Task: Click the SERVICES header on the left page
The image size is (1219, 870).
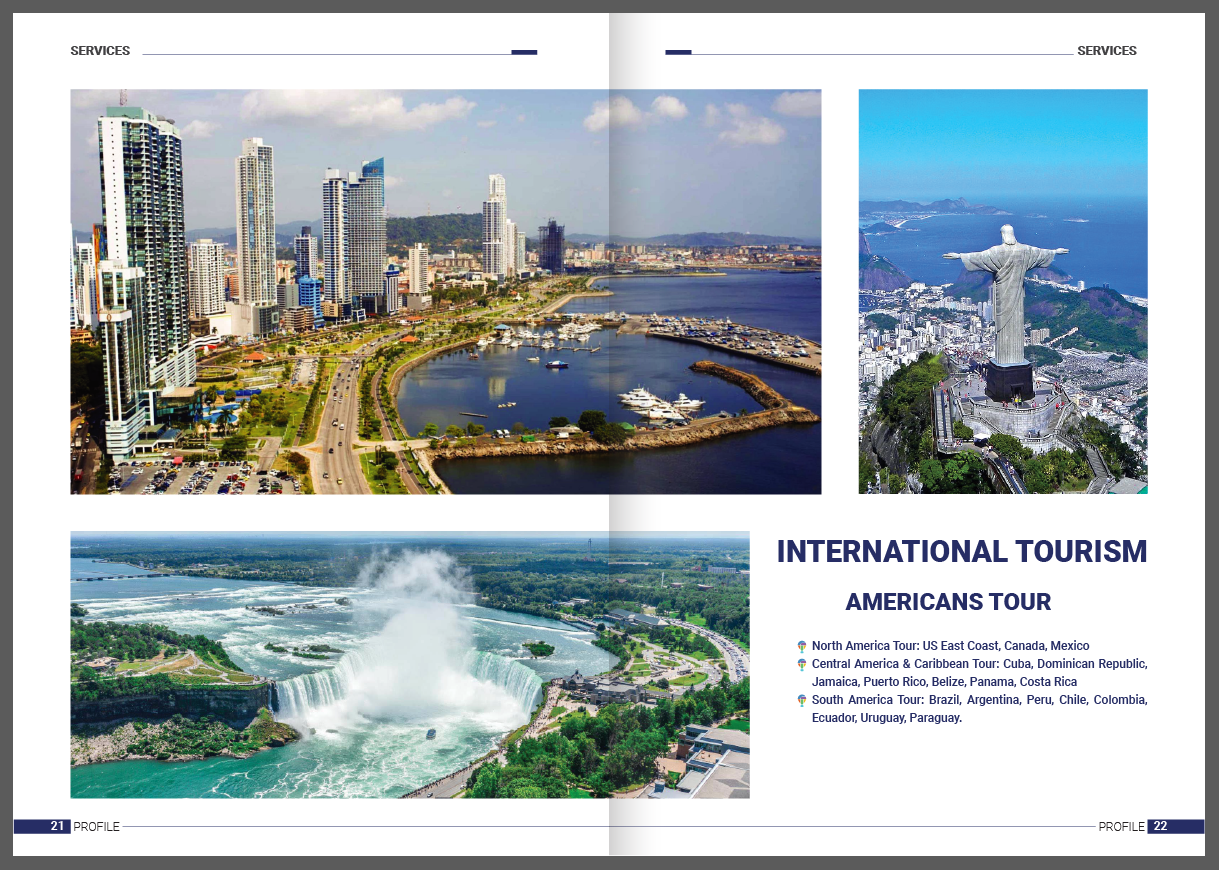Action: [100, 51]
